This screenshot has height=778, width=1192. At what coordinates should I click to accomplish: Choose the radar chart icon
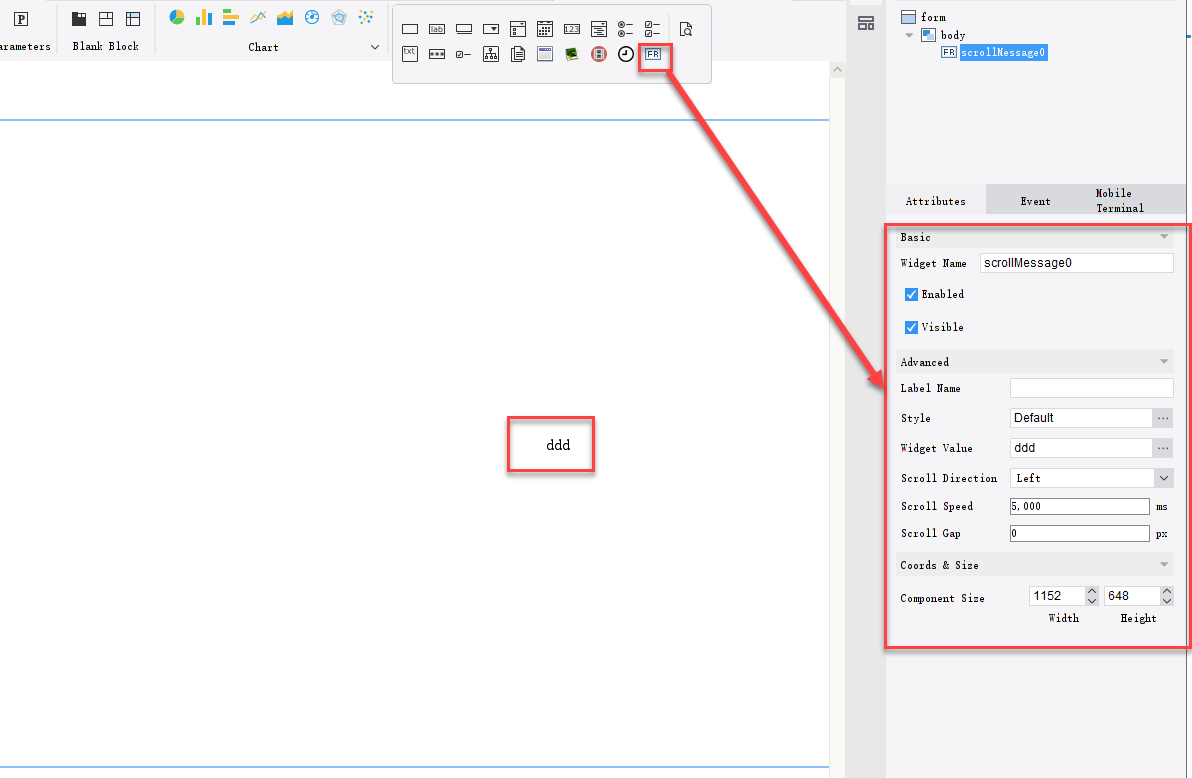point(339,17)
